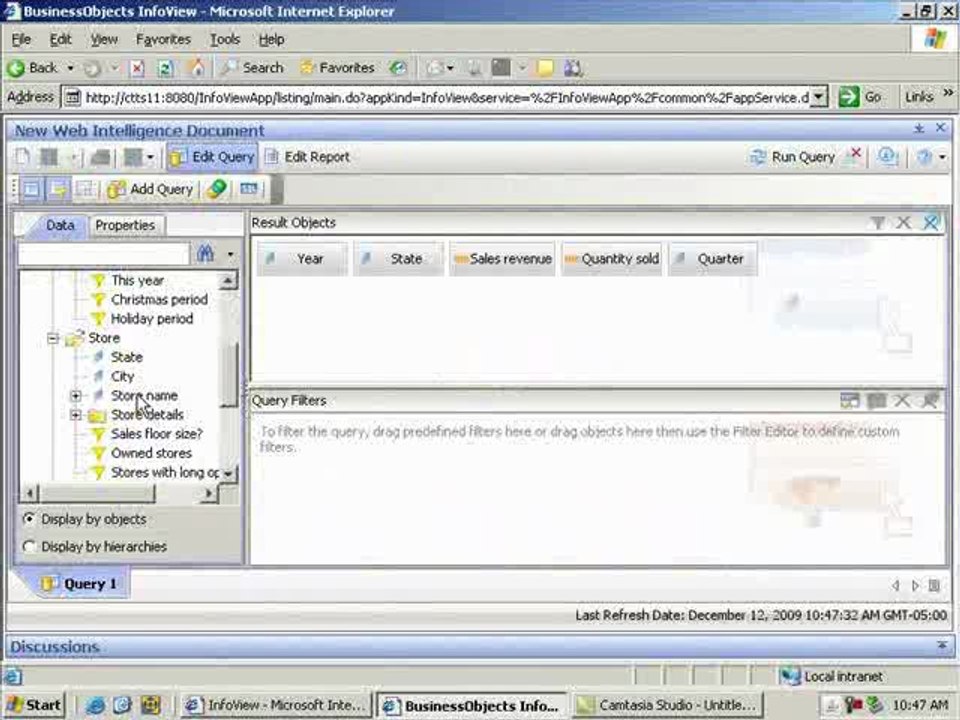The image size is (960, 720).
Task: Select the Owned stores filter
Action: click(151, 453)
